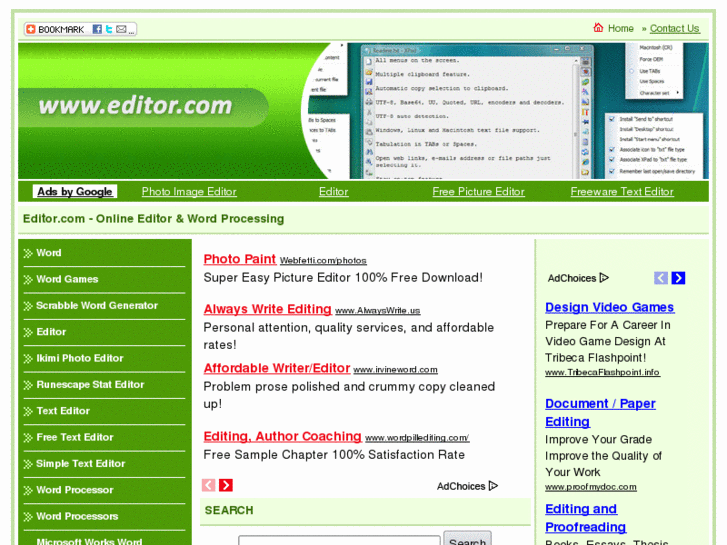Select Word in the sidebar menu
Screen dimensions: 727x545
click(49, 253)
